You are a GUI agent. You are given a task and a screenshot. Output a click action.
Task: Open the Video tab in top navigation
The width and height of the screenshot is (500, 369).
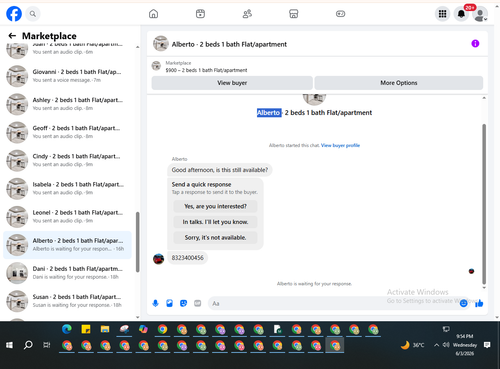[x=200, y=14]
